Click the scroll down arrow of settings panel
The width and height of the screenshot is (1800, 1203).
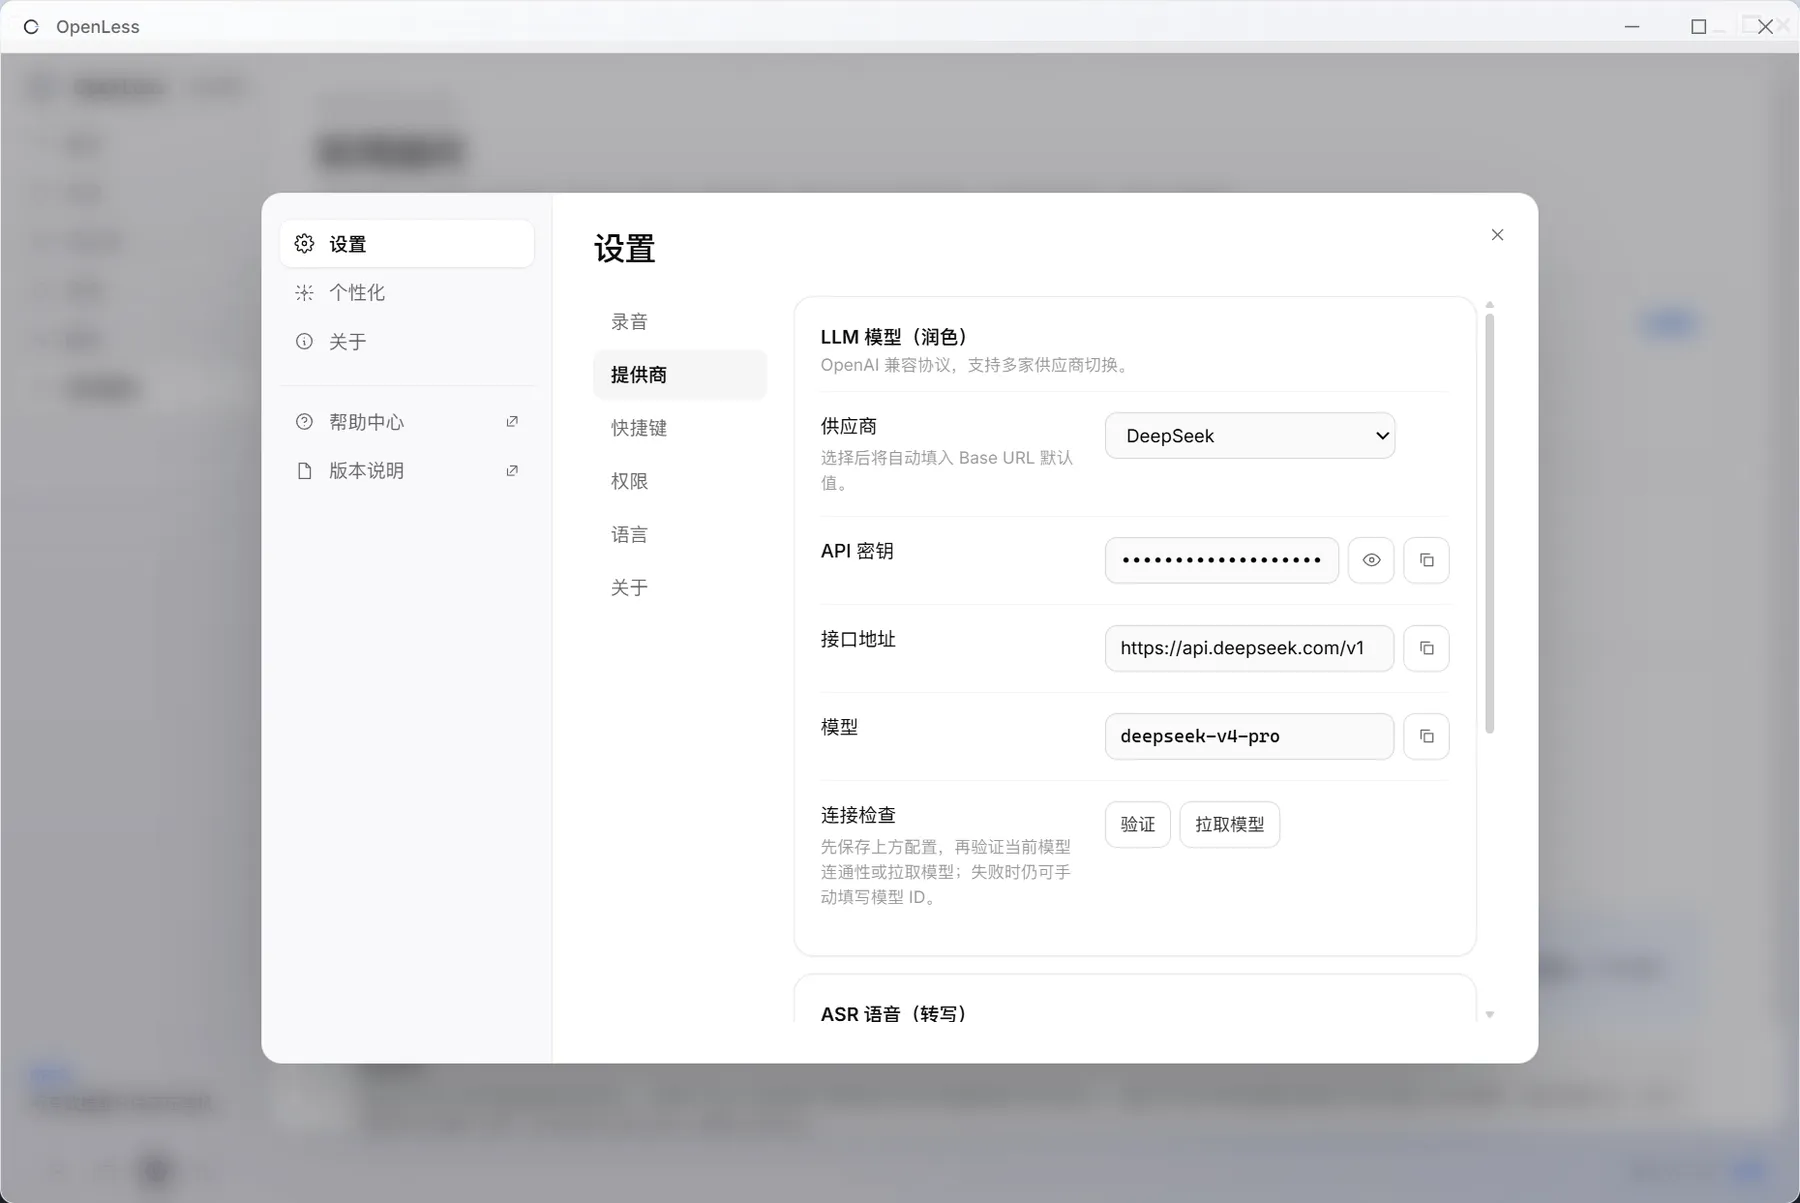pos(1490,1015)
